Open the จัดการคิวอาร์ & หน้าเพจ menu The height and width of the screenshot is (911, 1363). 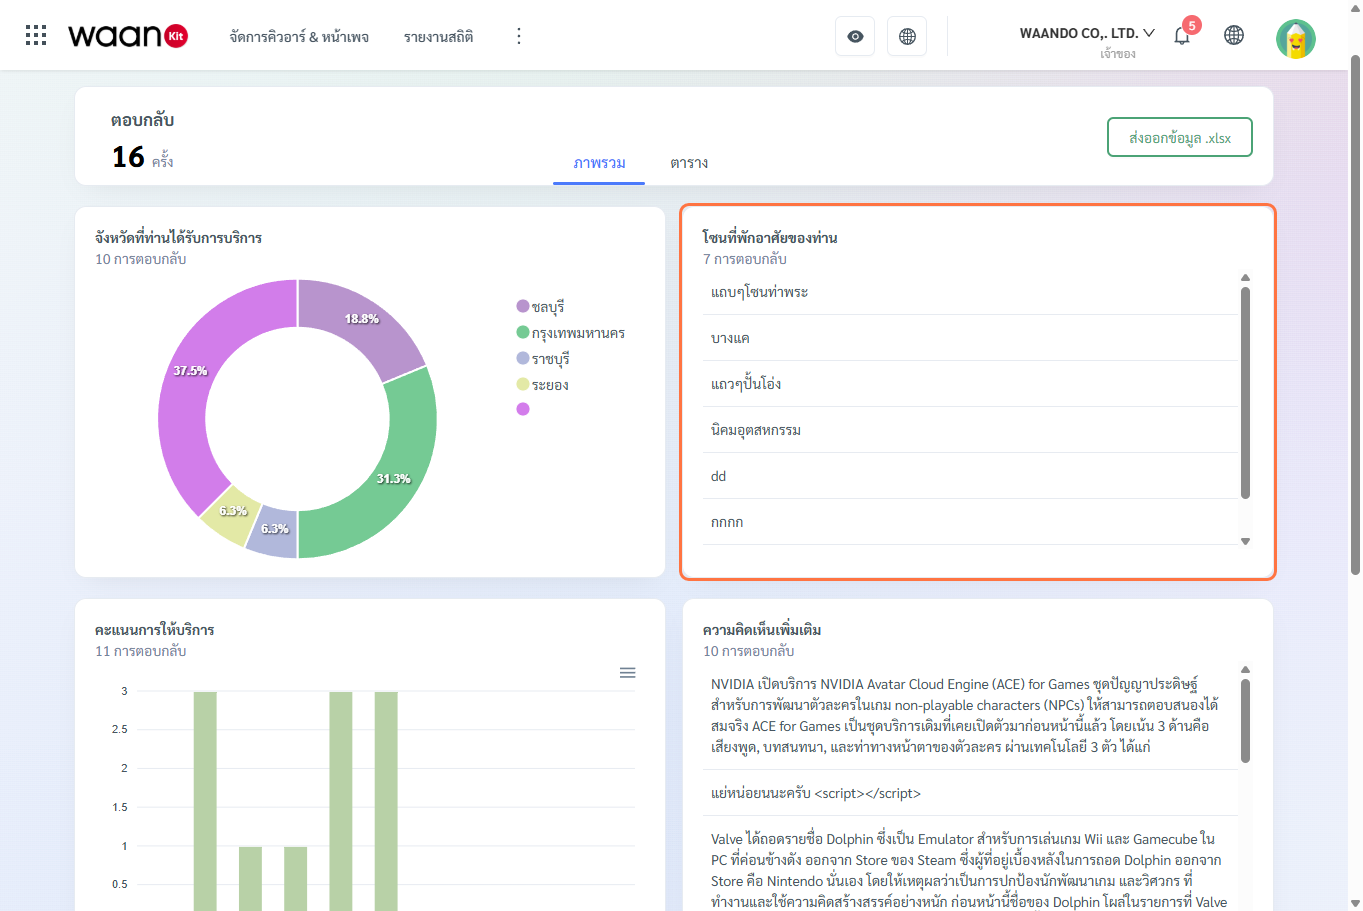tap(299, 37)
